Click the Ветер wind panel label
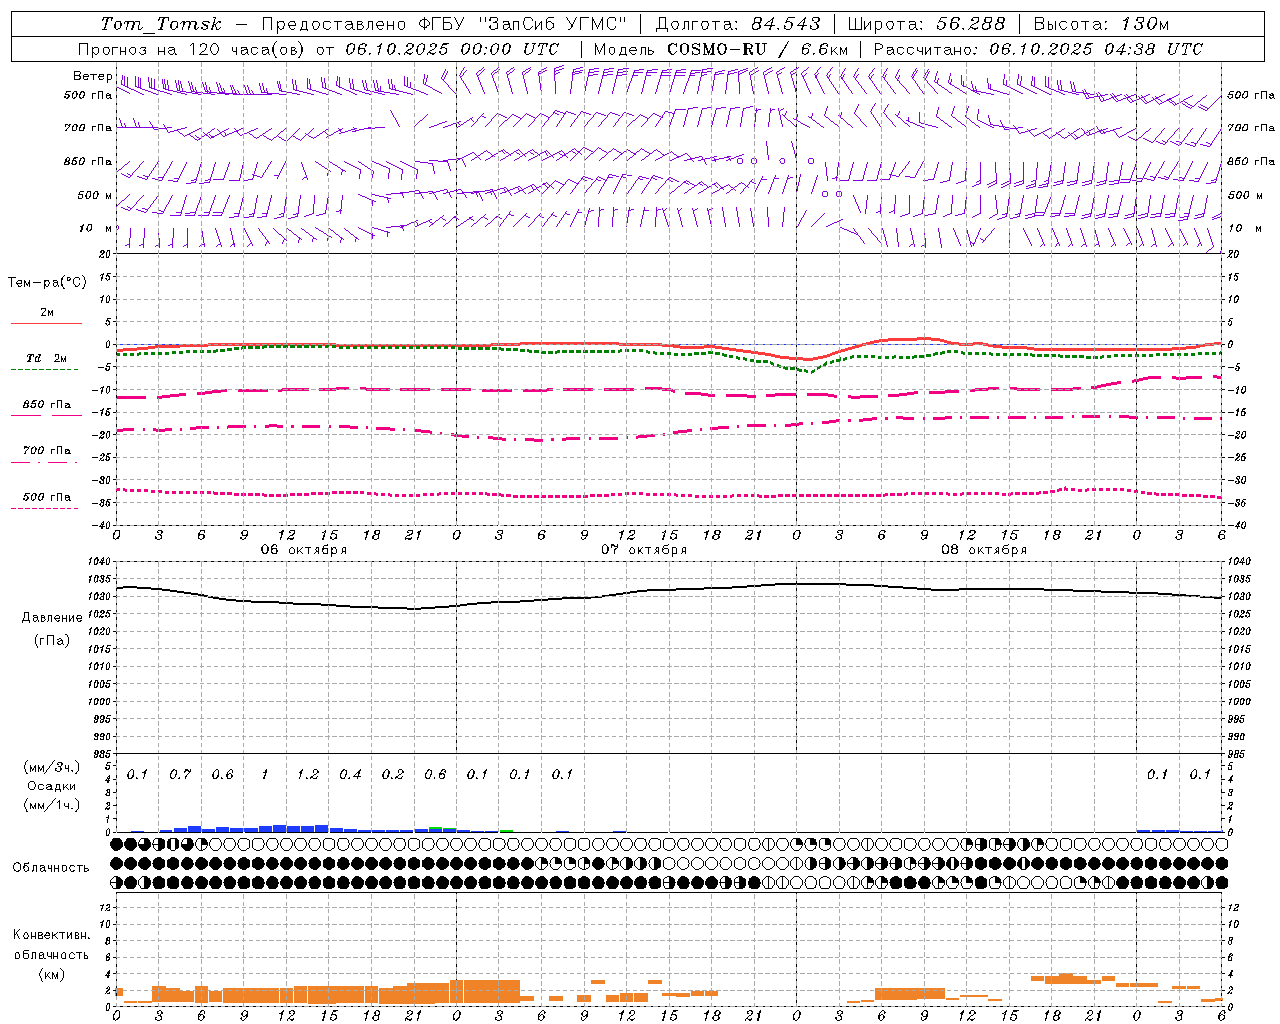This screenshot has width=1280, height=1024. click(x=93, y=76)
